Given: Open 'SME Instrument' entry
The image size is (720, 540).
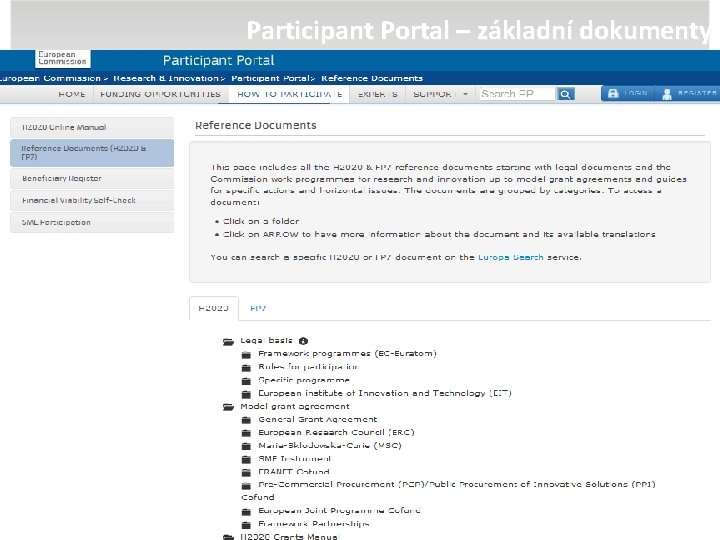Looking at the screenshot, I should pos(294,459).
